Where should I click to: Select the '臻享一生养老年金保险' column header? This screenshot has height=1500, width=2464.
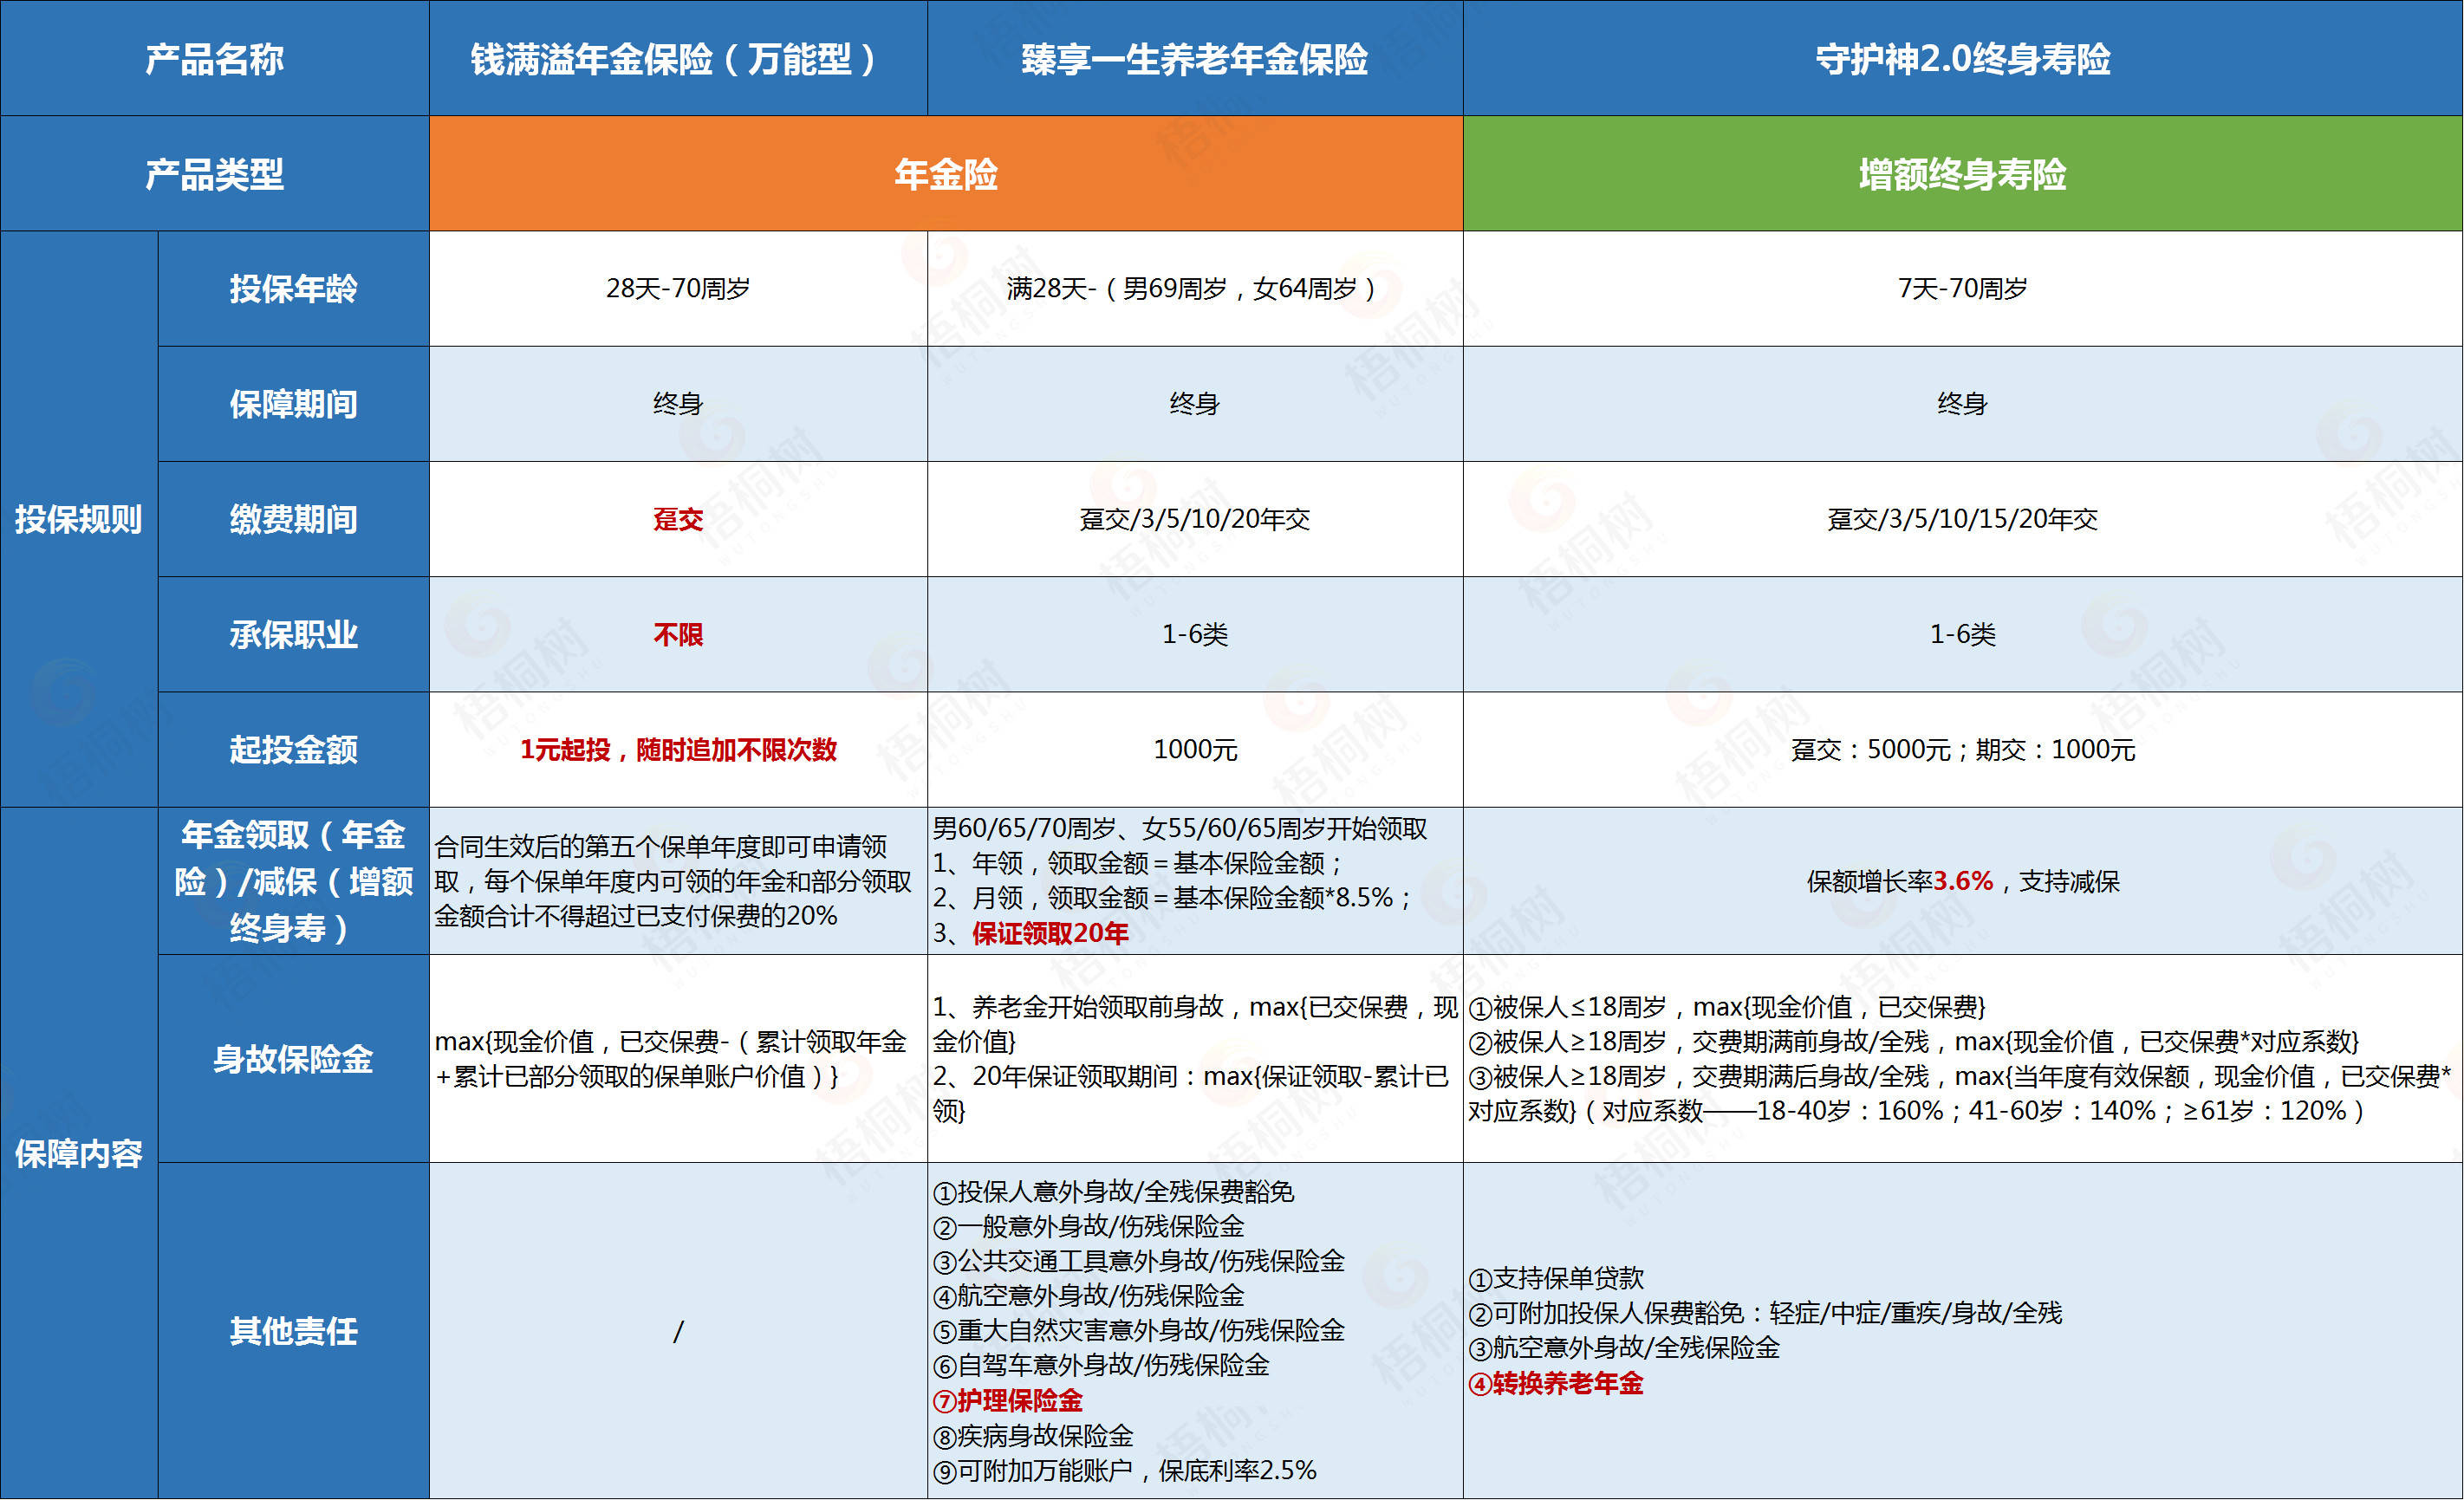coord(1195,59)
